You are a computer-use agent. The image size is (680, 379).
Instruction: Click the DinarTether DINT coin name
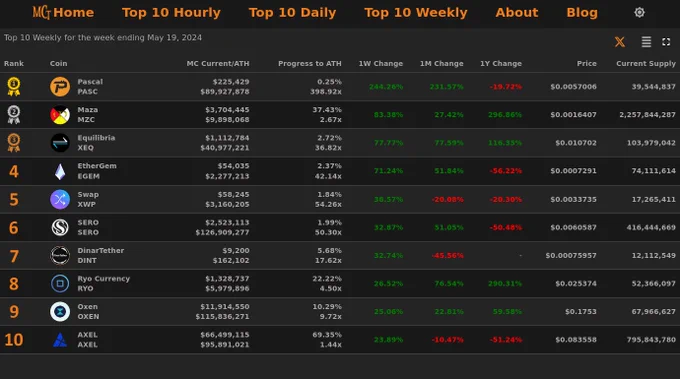(101, 255)
